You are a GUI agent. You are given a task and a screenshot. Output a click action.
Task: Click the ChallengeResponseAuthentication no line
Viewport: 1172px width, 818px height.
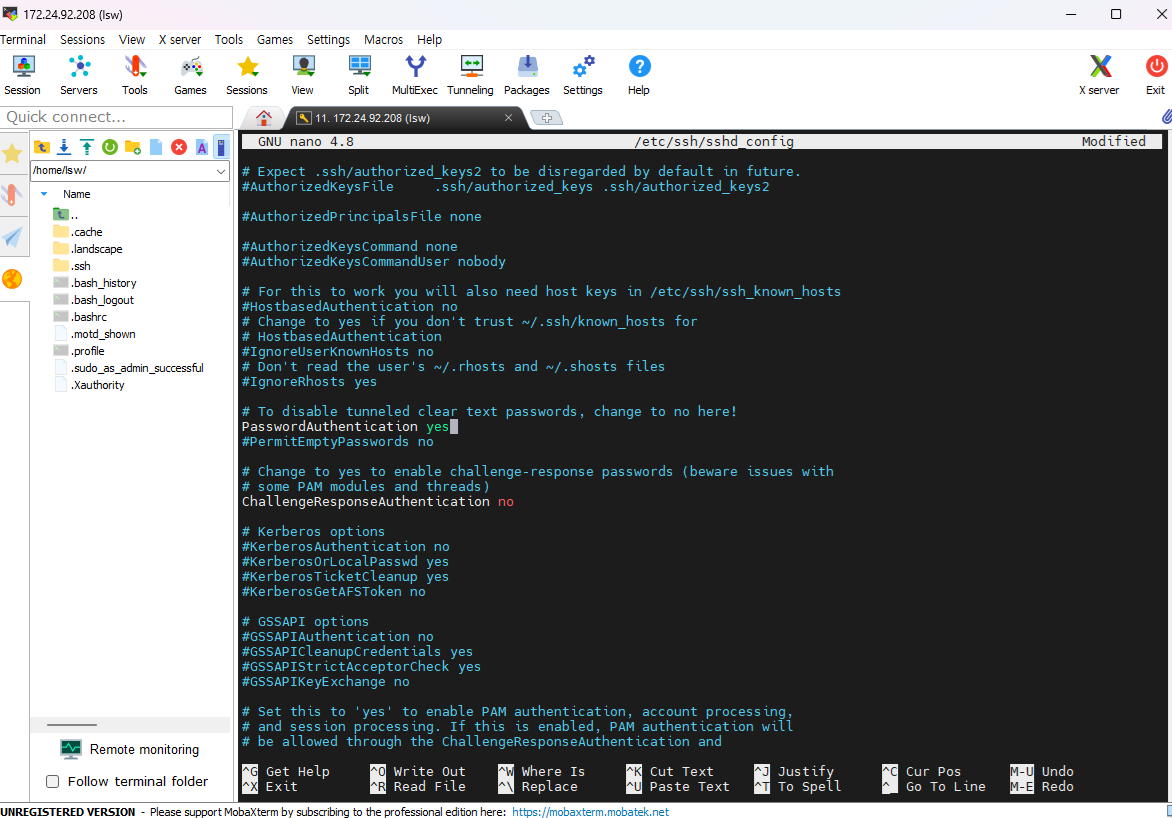point(377,502)
